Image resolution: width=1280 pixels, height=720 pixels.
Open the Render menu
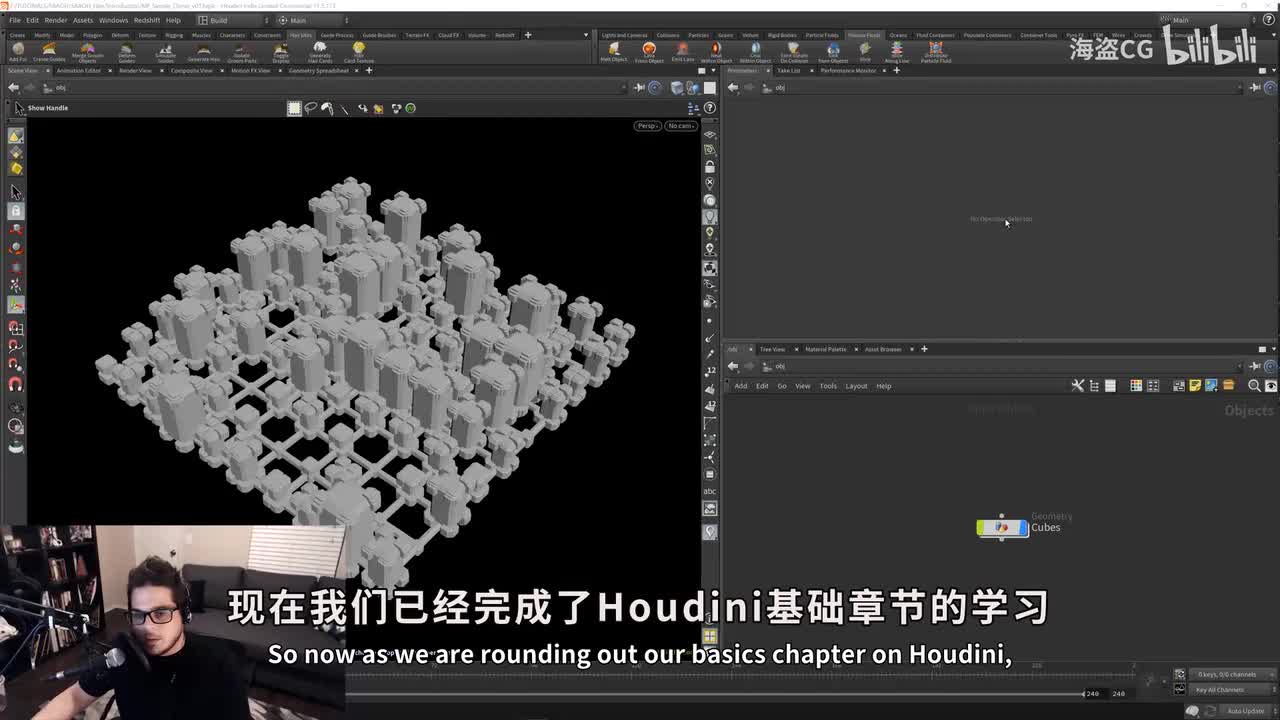56,20
